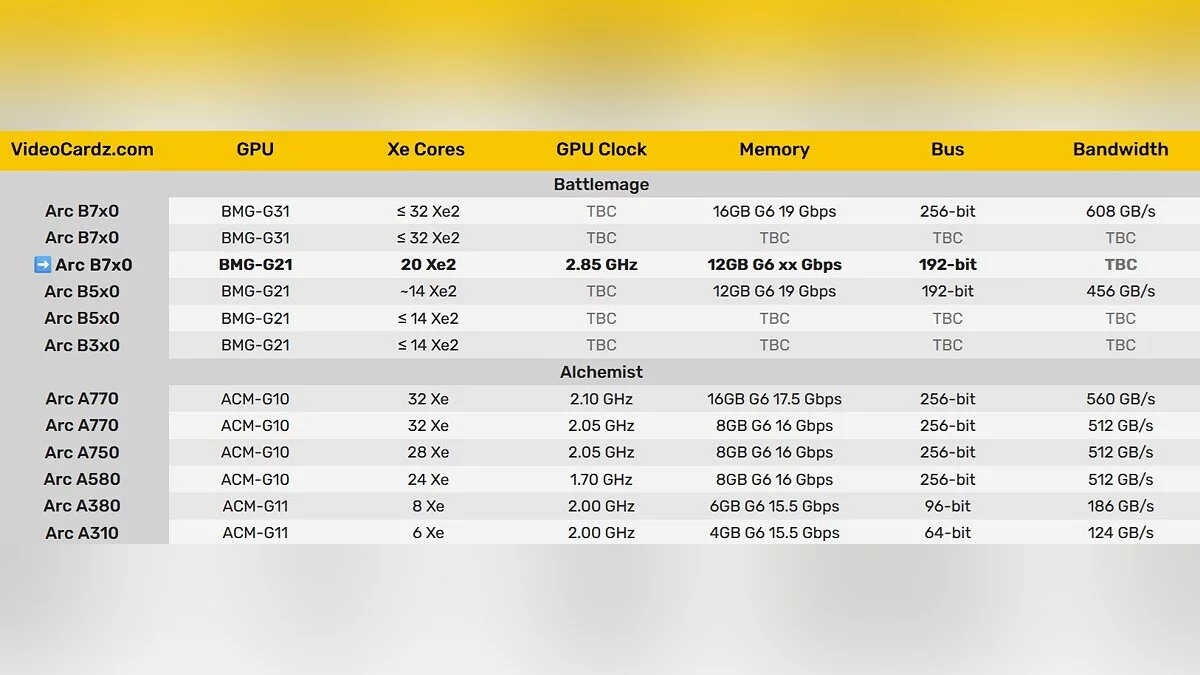Click the Arc A750 row label

coord(82,452)
